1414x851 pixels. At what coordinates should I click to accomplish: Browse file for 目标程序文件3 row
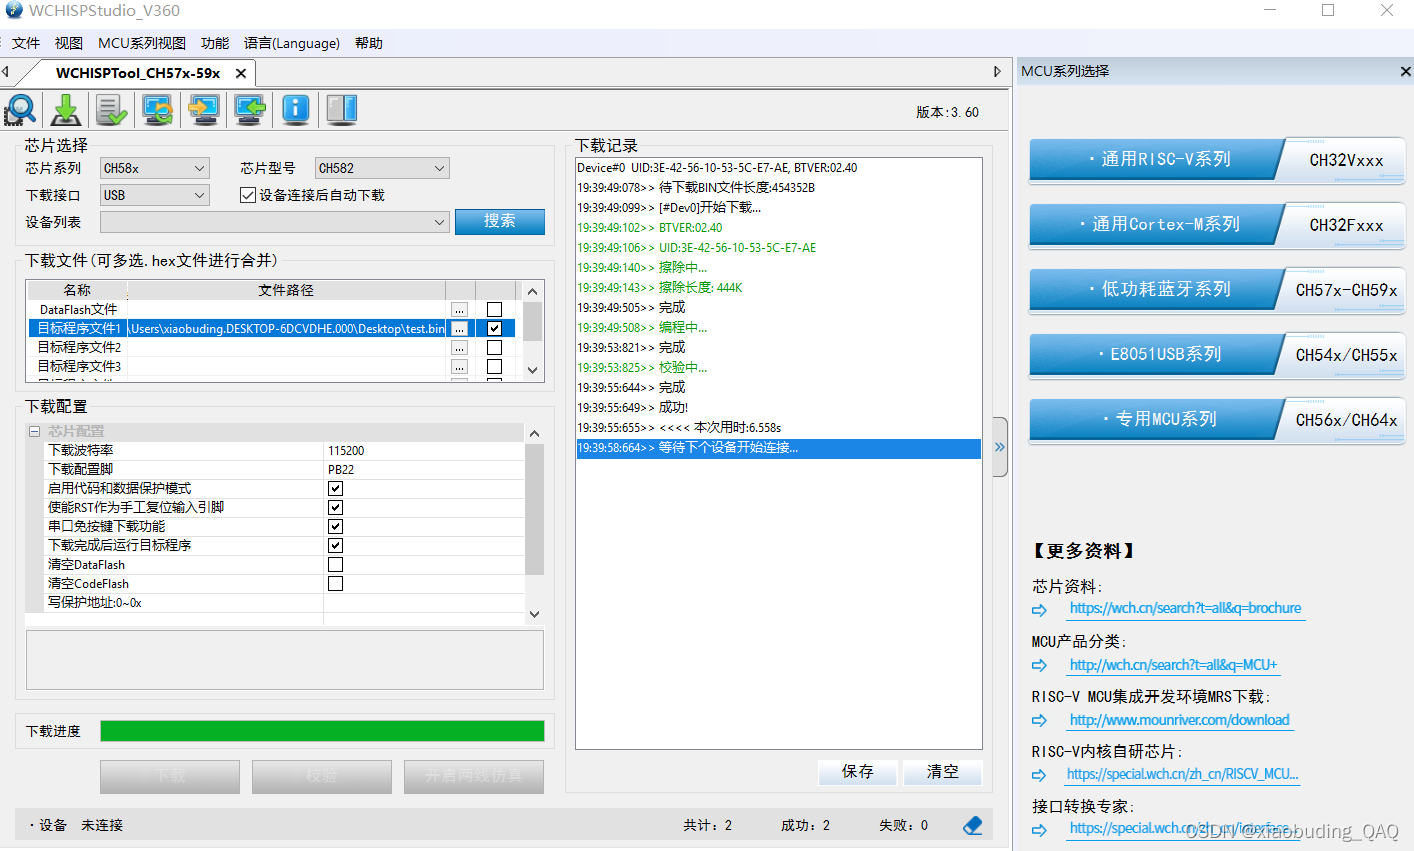click(459, 366)
